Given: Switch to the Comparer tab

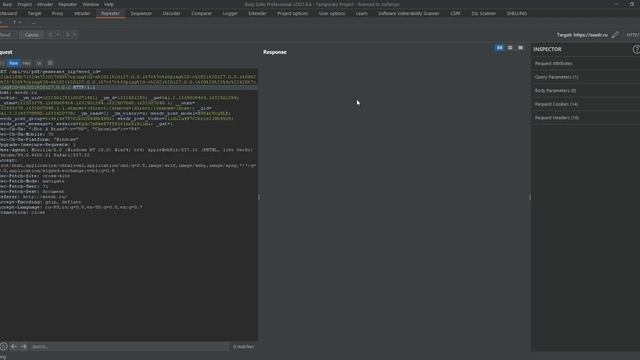Looking at the screenshot, I should [202, 13].
